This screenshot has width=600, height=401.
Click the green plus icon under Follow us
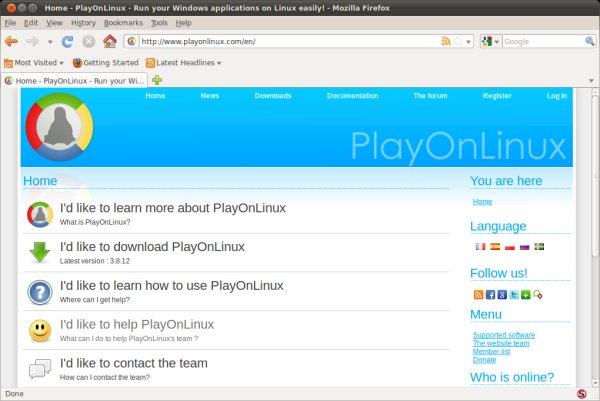click(x=526, y=295)
